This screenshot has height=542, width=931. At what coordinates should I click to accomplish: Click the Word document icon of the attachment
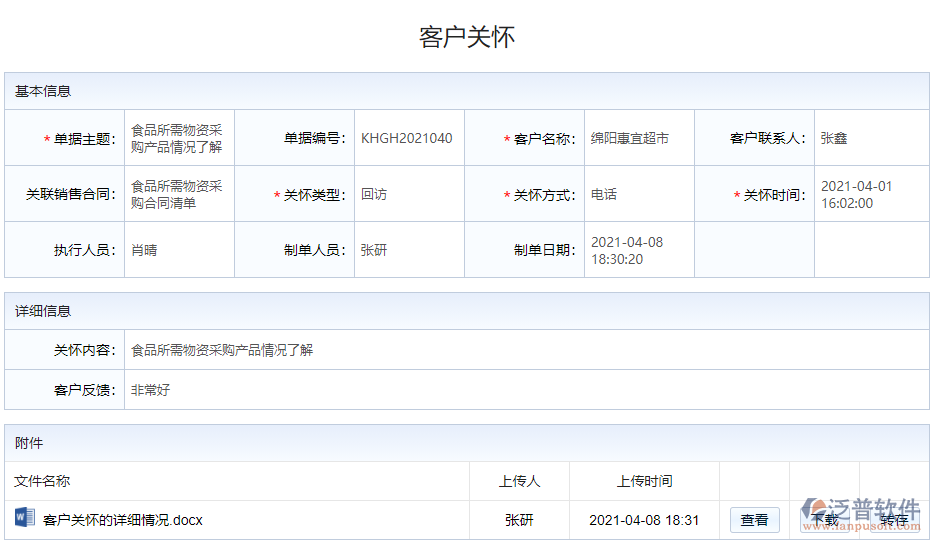(x=24, y=518)
